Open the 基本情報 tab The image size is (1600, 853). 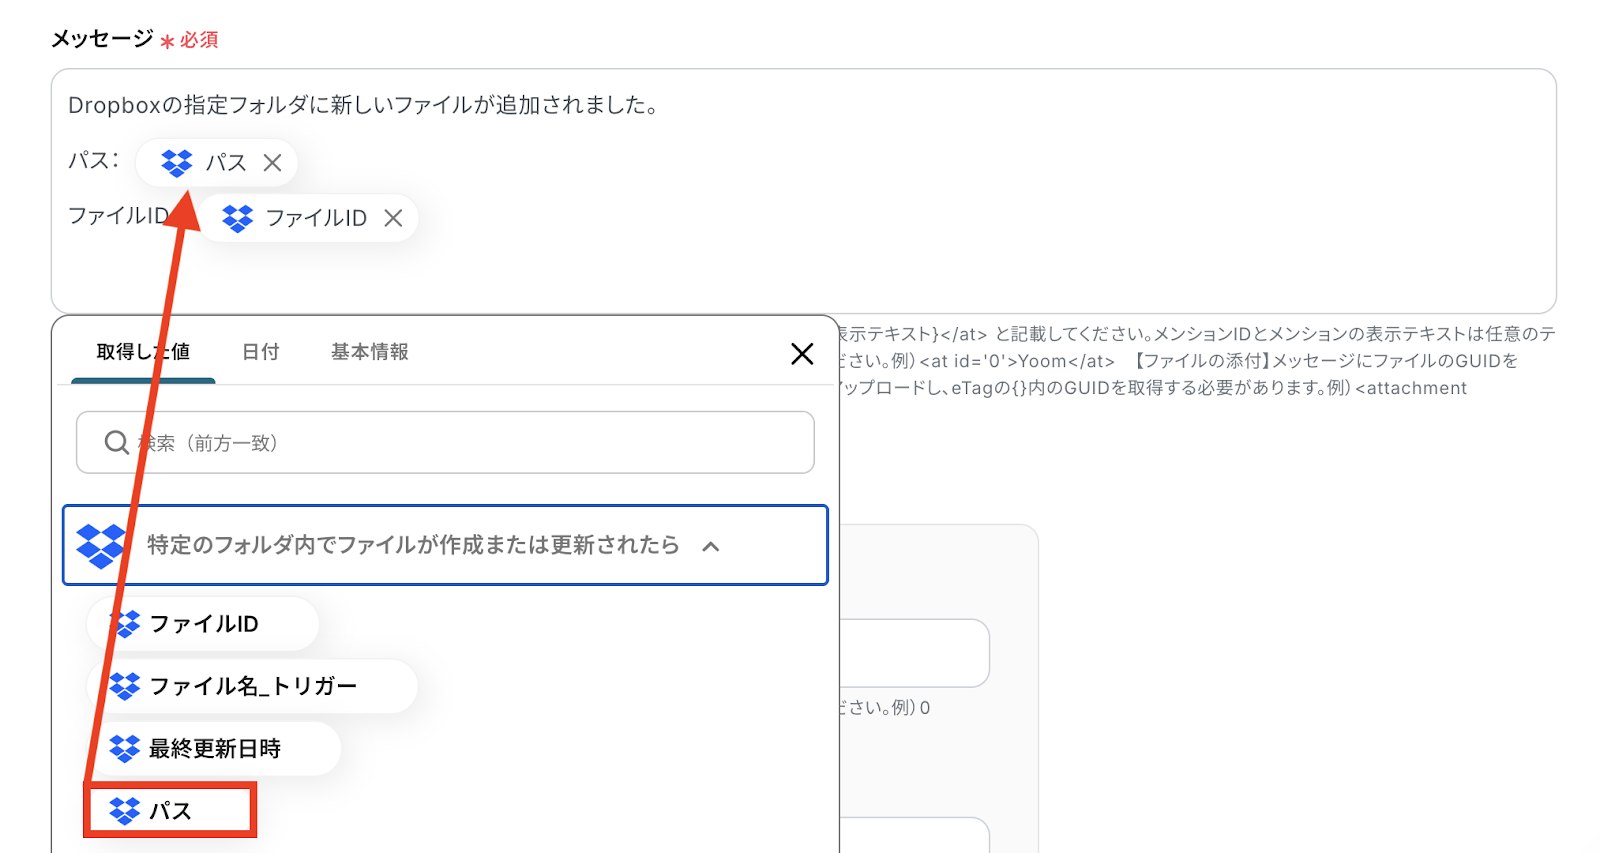coord(369,352)
